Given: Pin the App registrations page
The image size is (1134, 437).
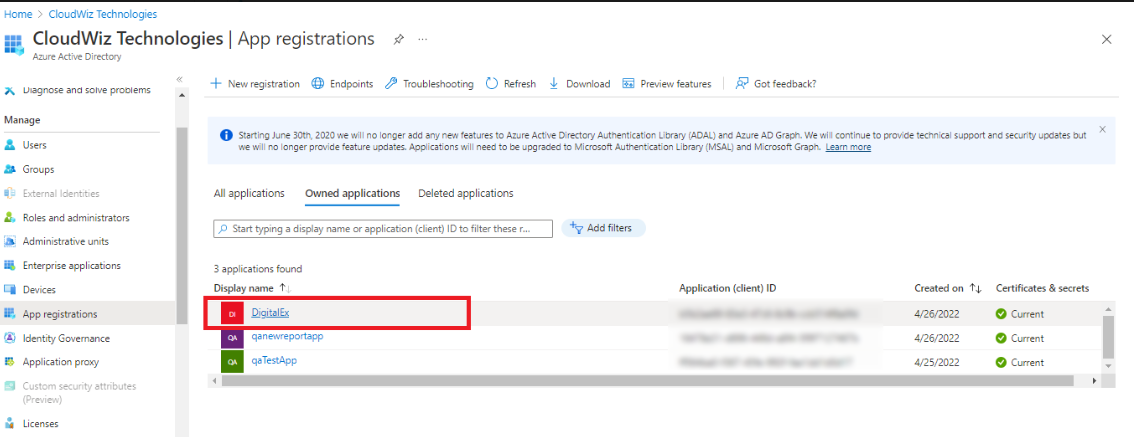Looking at the screenshot, I should (398, 39).
